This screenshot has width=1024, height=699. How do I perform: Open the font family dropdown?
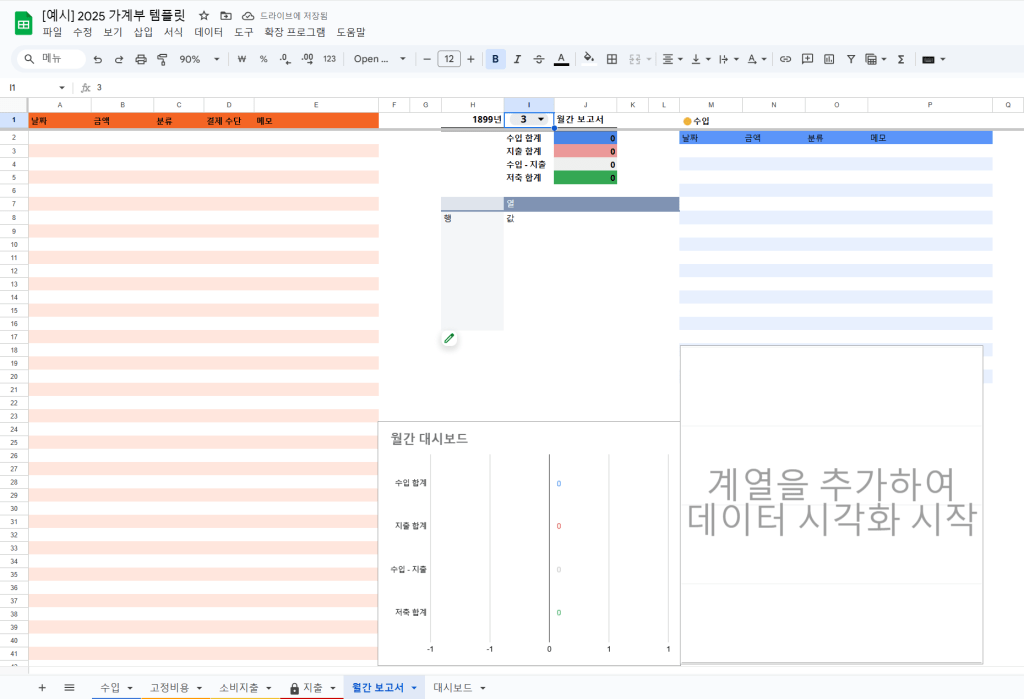coord(380,59)
